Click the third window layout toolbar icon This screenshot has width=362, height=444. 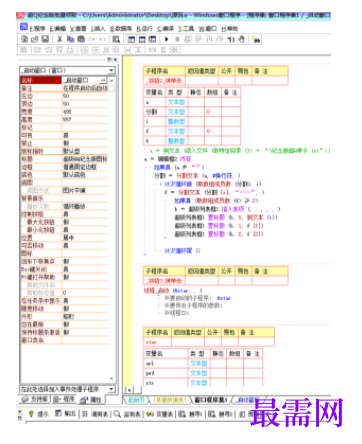152,39
